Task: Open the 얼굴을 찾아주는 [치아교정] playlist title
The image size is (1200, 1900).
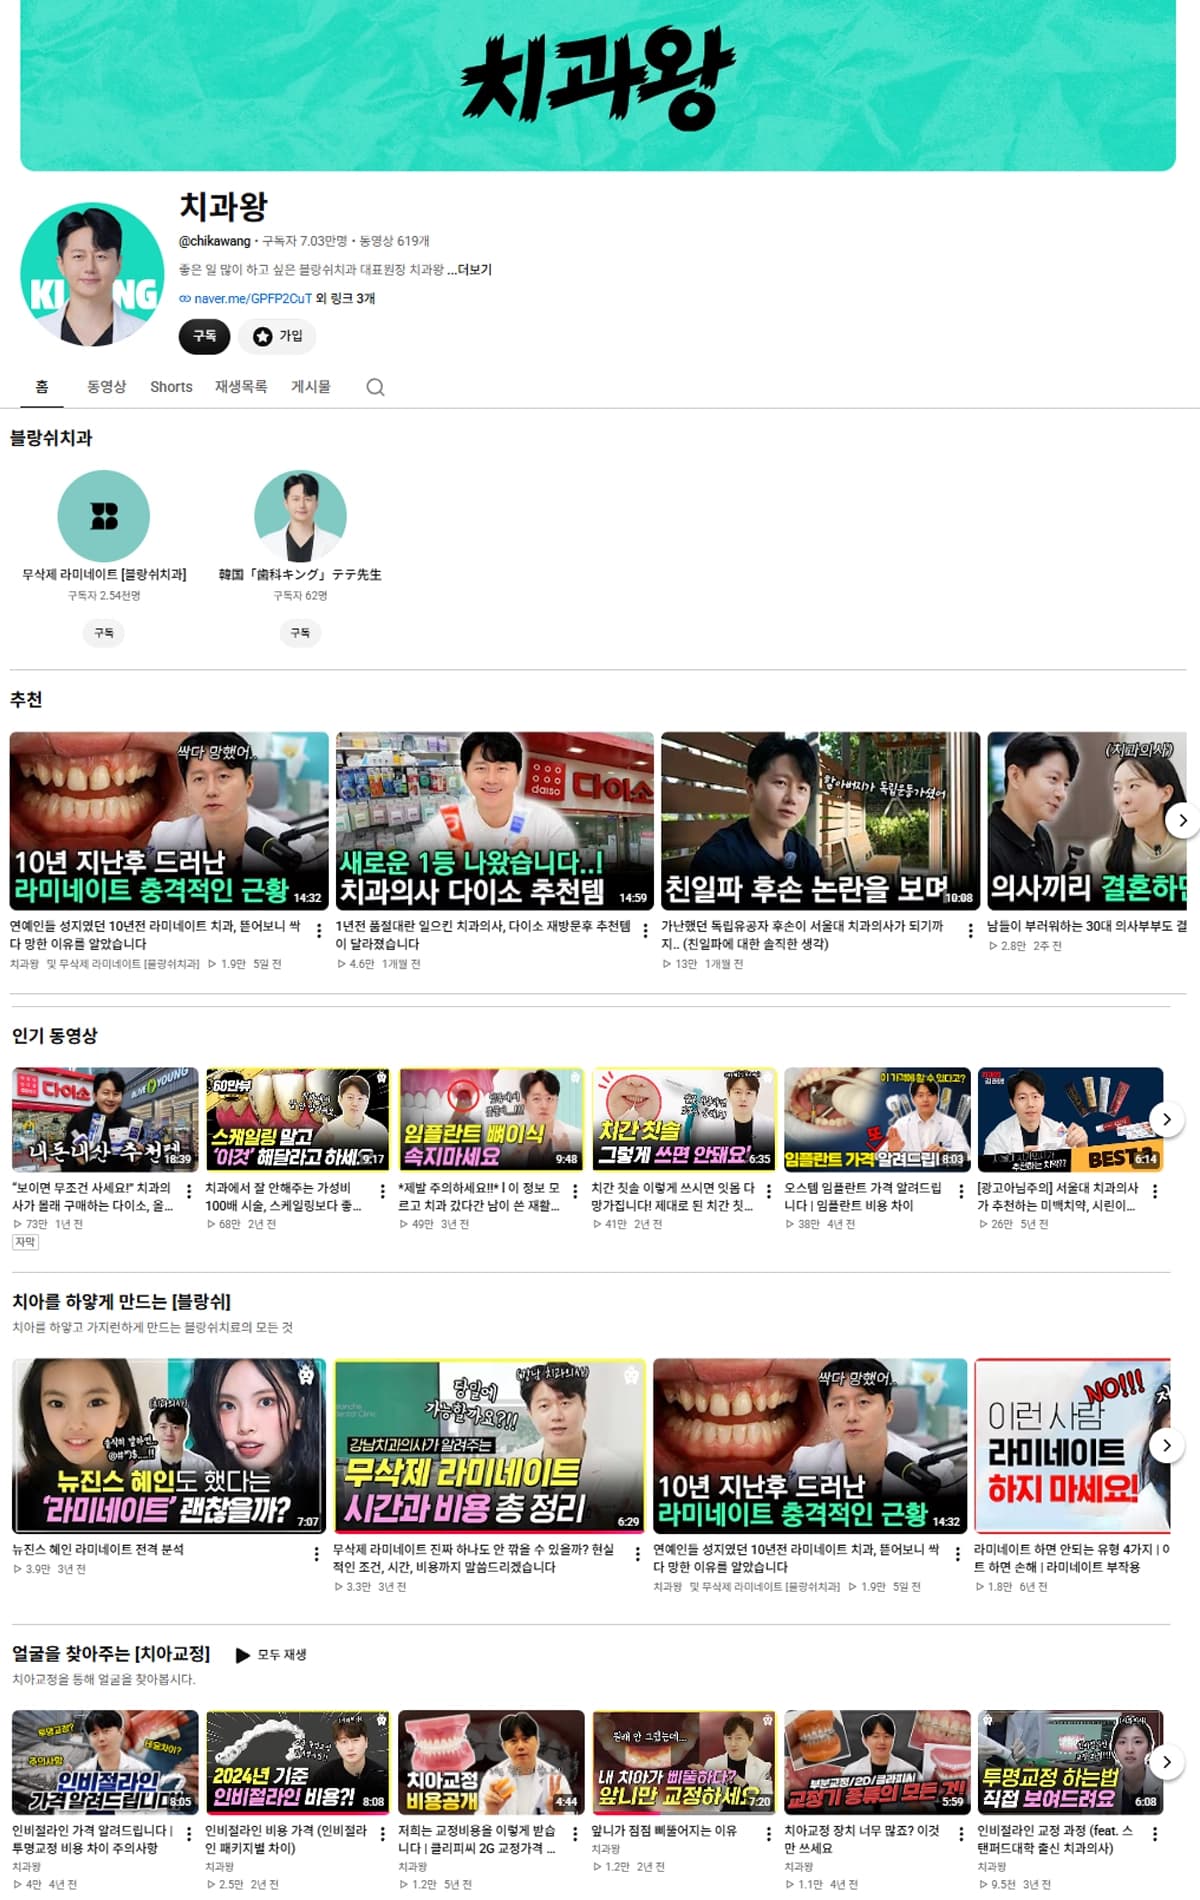Action: pos(111,1654)
